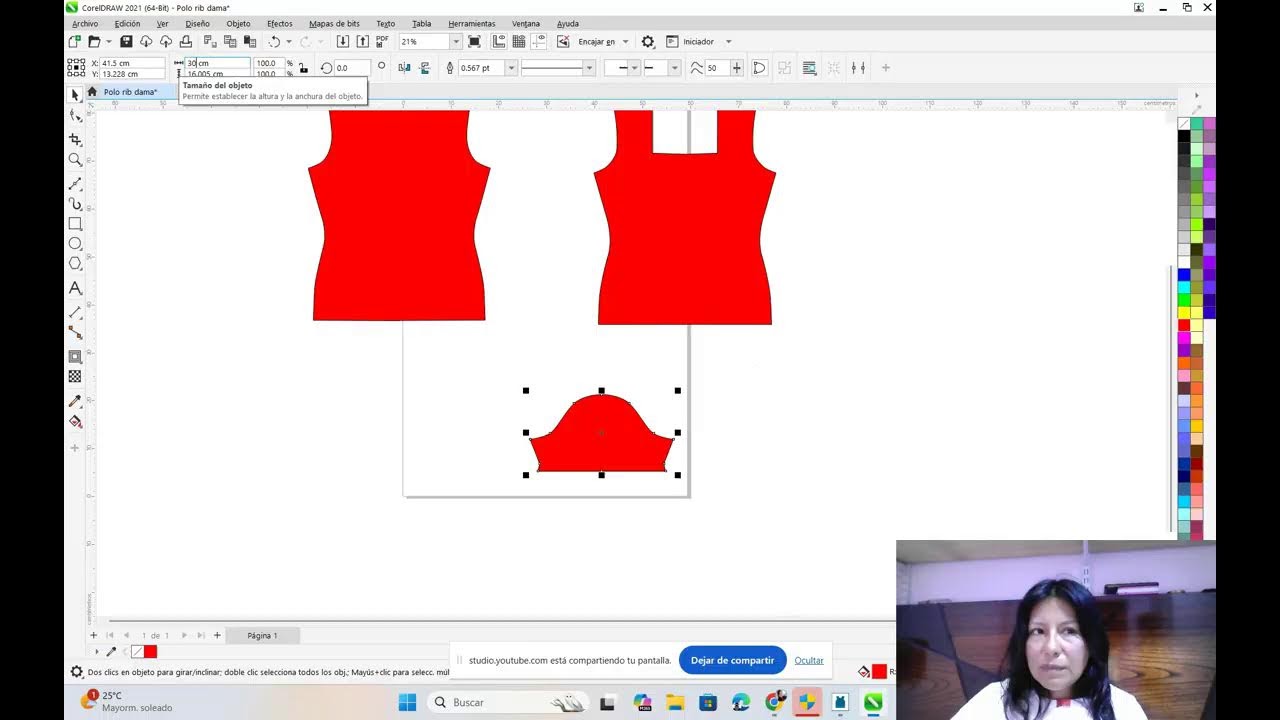The height and width of the screenshot is (720, 1280).
Task: Pick the cyan swatch in color palette
Action: (1184, 286)
